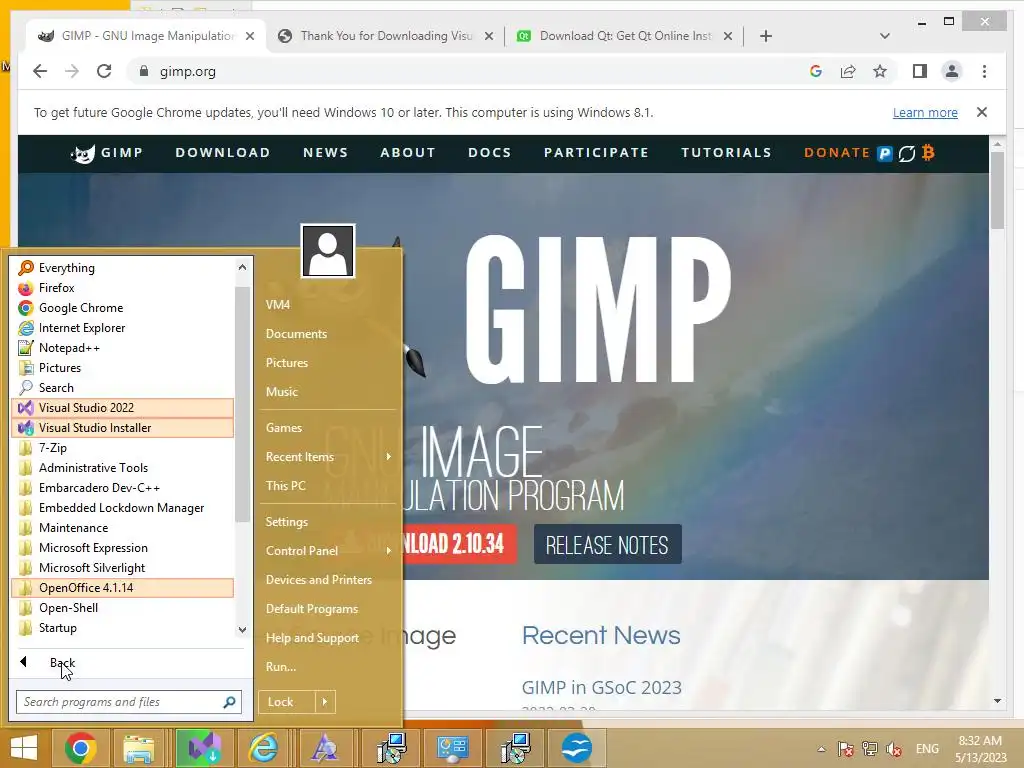Image resolution: width=1024 pixels, height=768 pixels.
Task: Open a new Chrome tab
Action: [x=765, y=36]
